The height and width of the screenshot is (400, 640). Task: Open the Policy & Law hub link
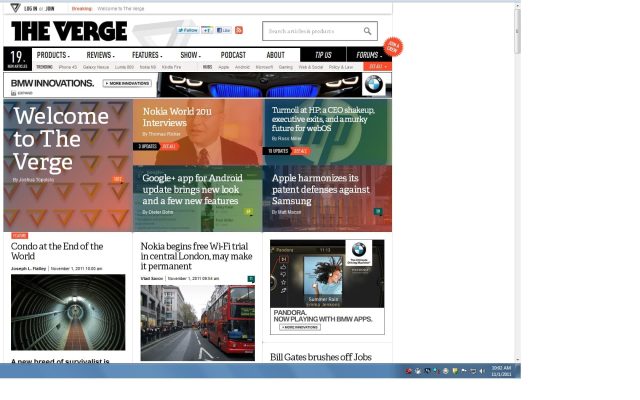tap(341, 67)
